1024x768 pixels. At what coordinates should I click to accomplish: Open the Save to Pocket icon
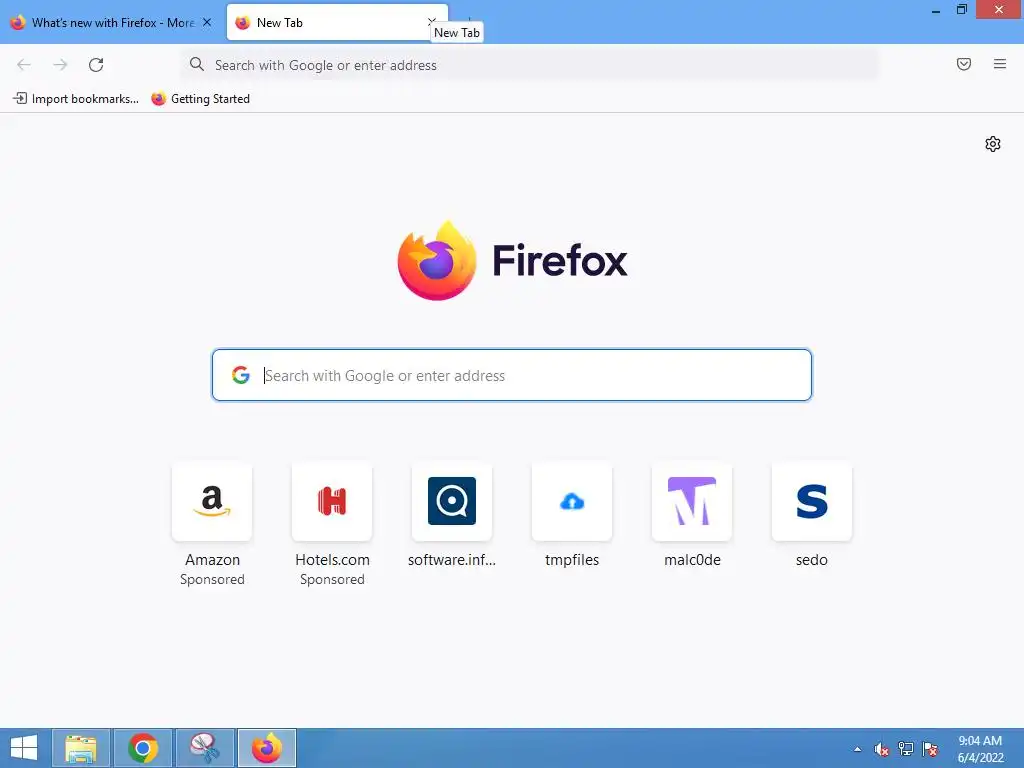click(x=963, y=64)
